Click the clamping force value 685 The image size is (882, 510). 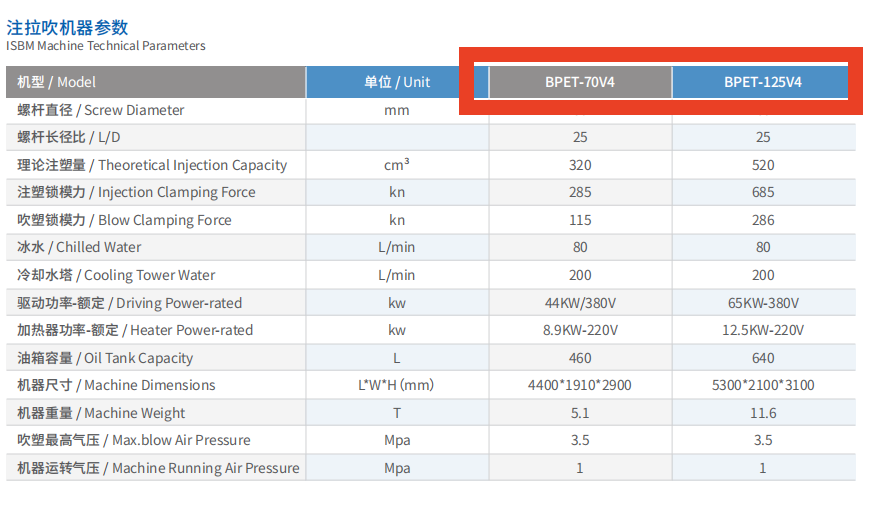pos(763,192)
